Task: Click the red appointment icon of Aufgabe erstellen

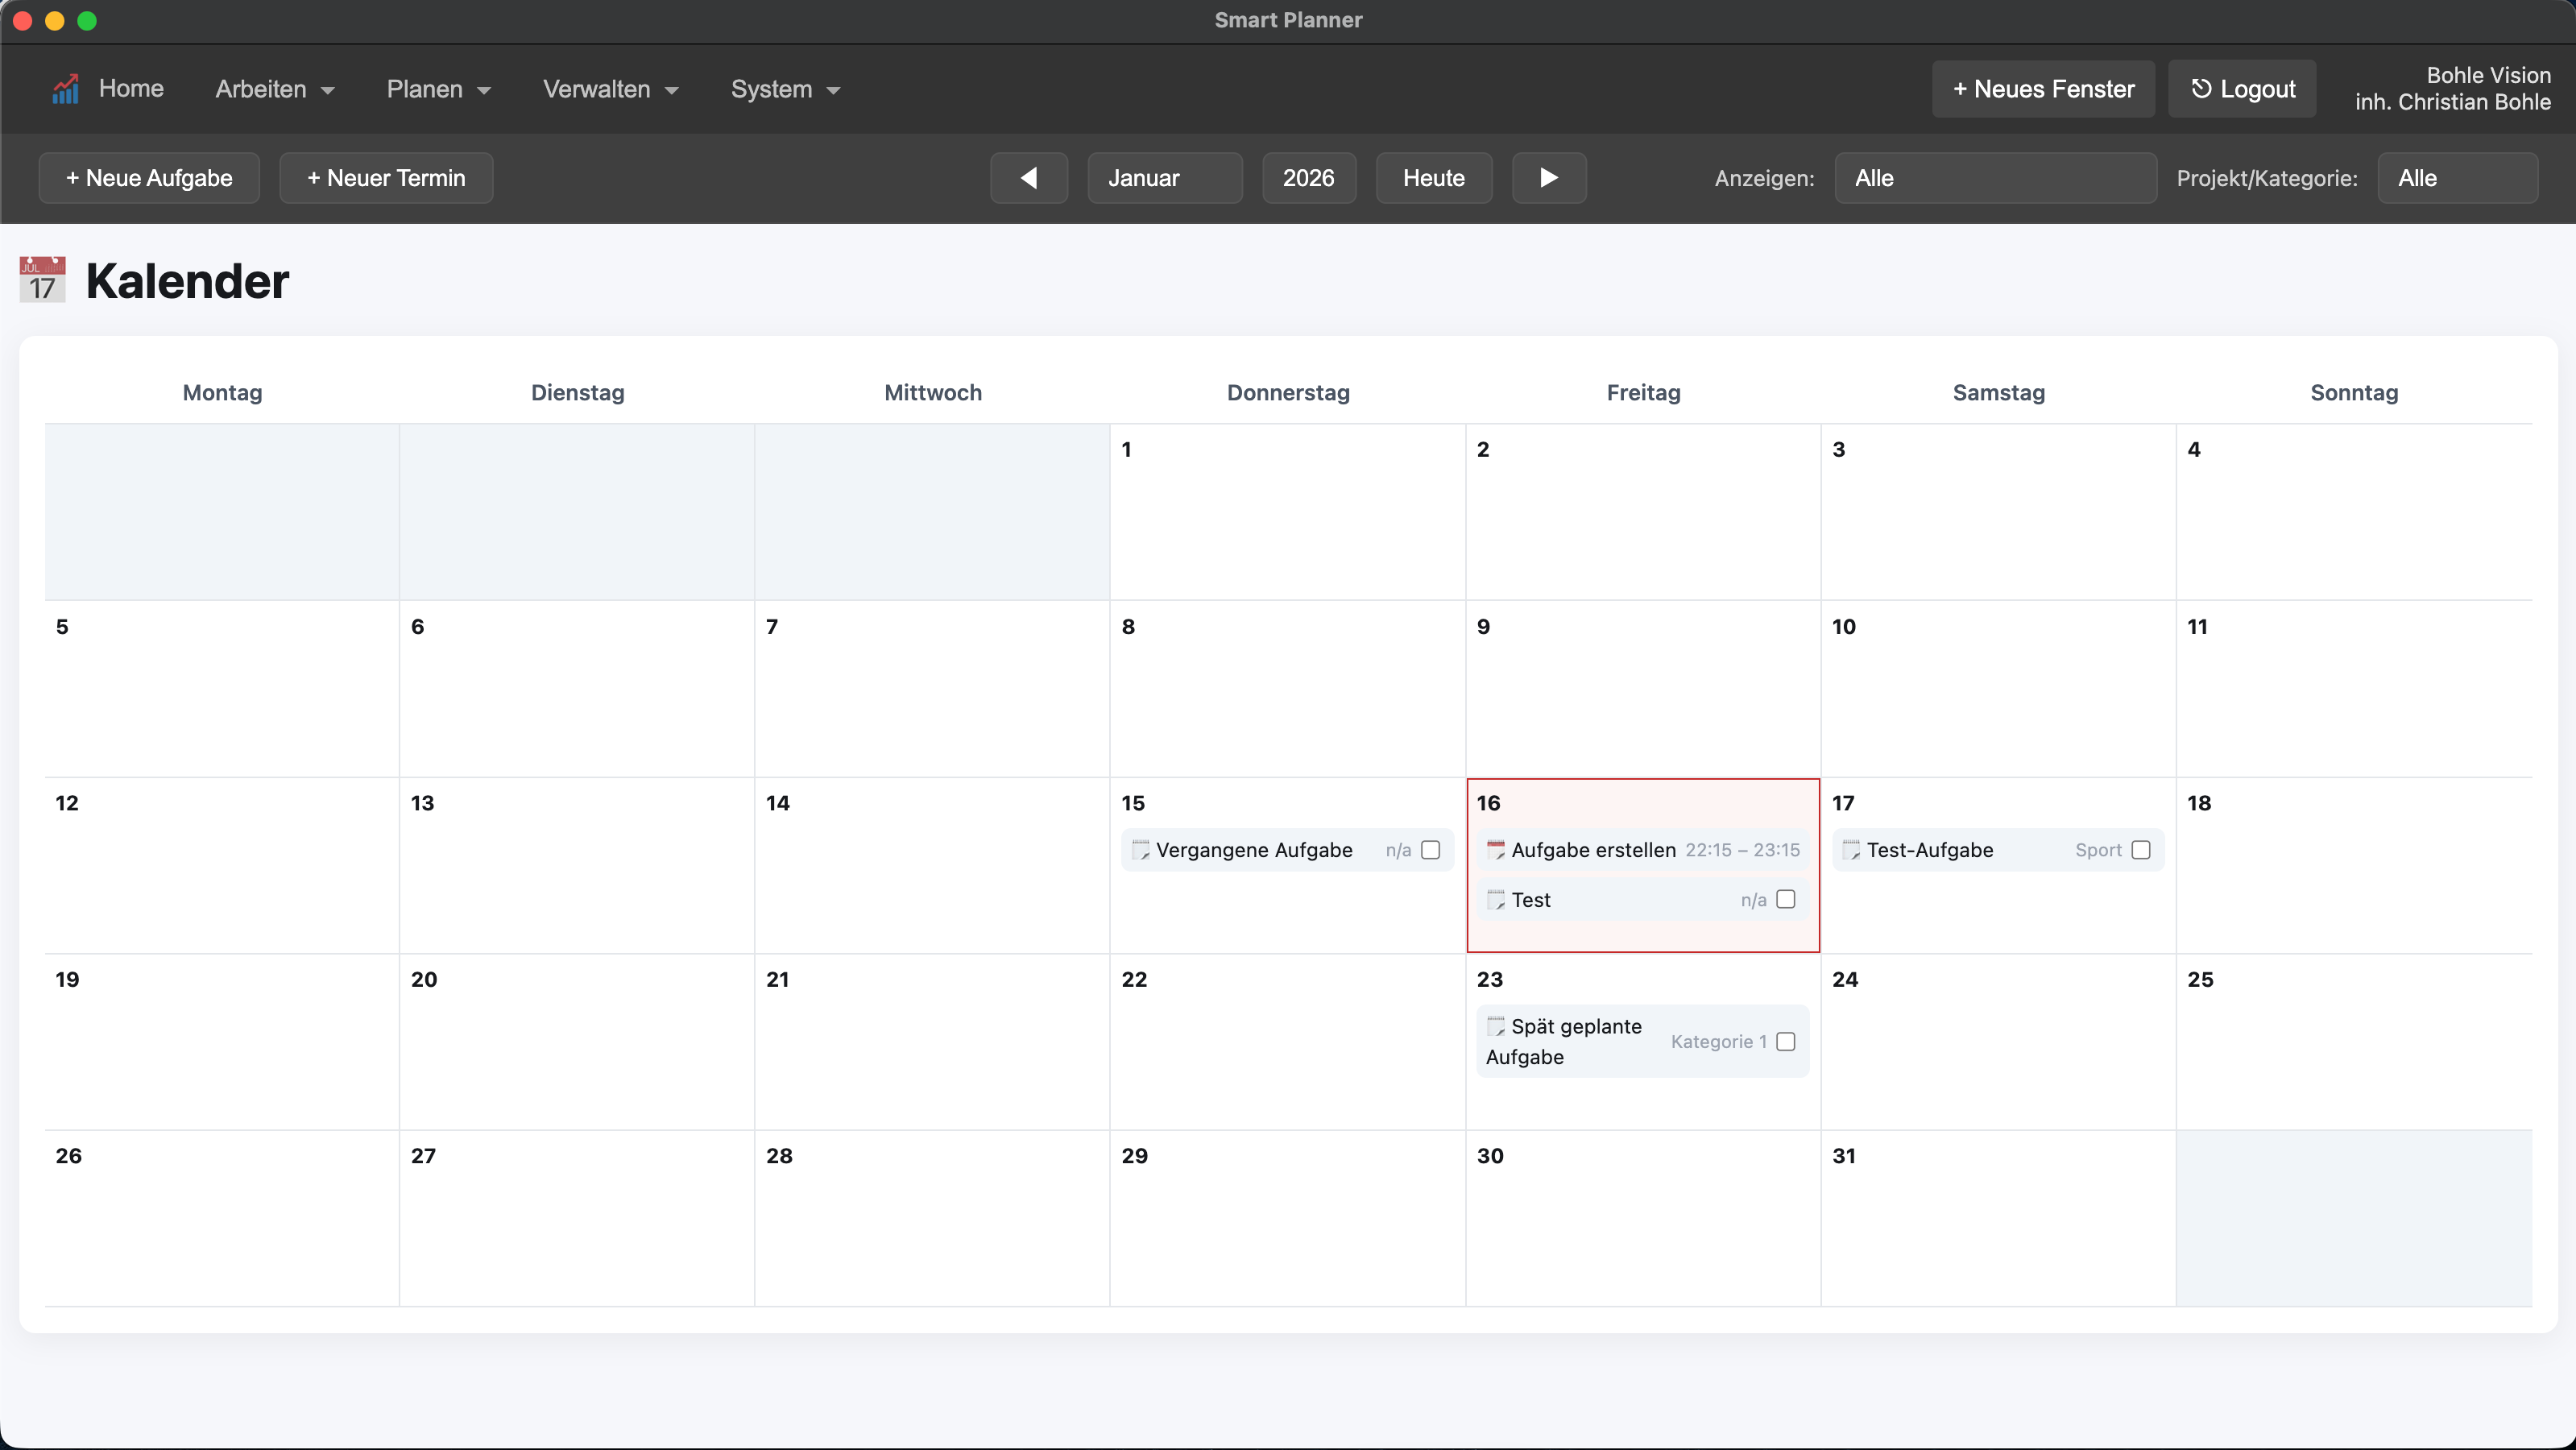Action: point(1495,850)
